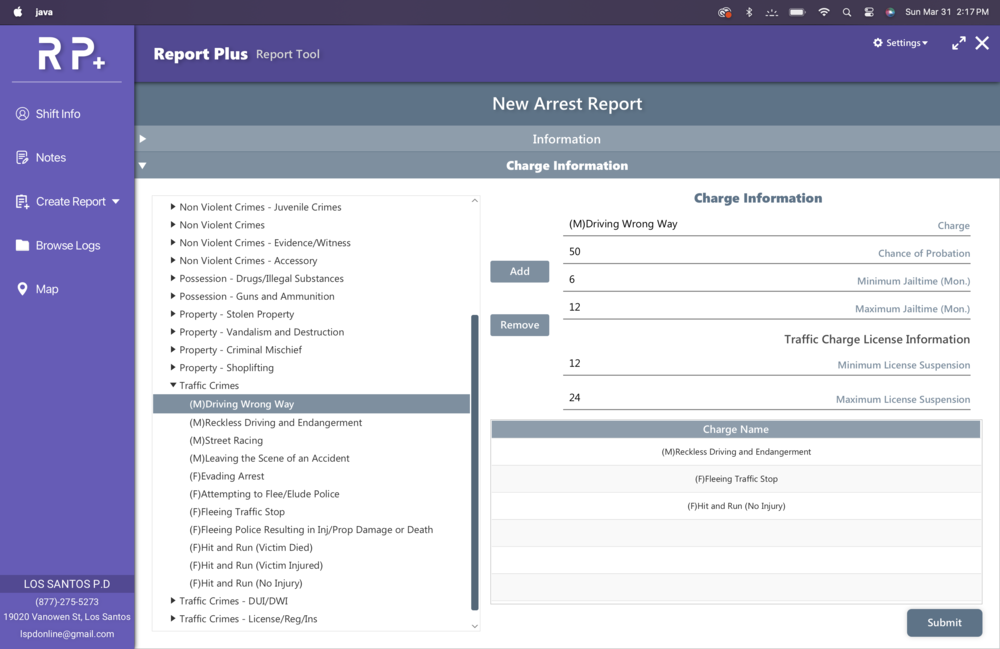Open the Settings dropdown
The height and width of the screenshot is (649, 1000).
[900, 43]
